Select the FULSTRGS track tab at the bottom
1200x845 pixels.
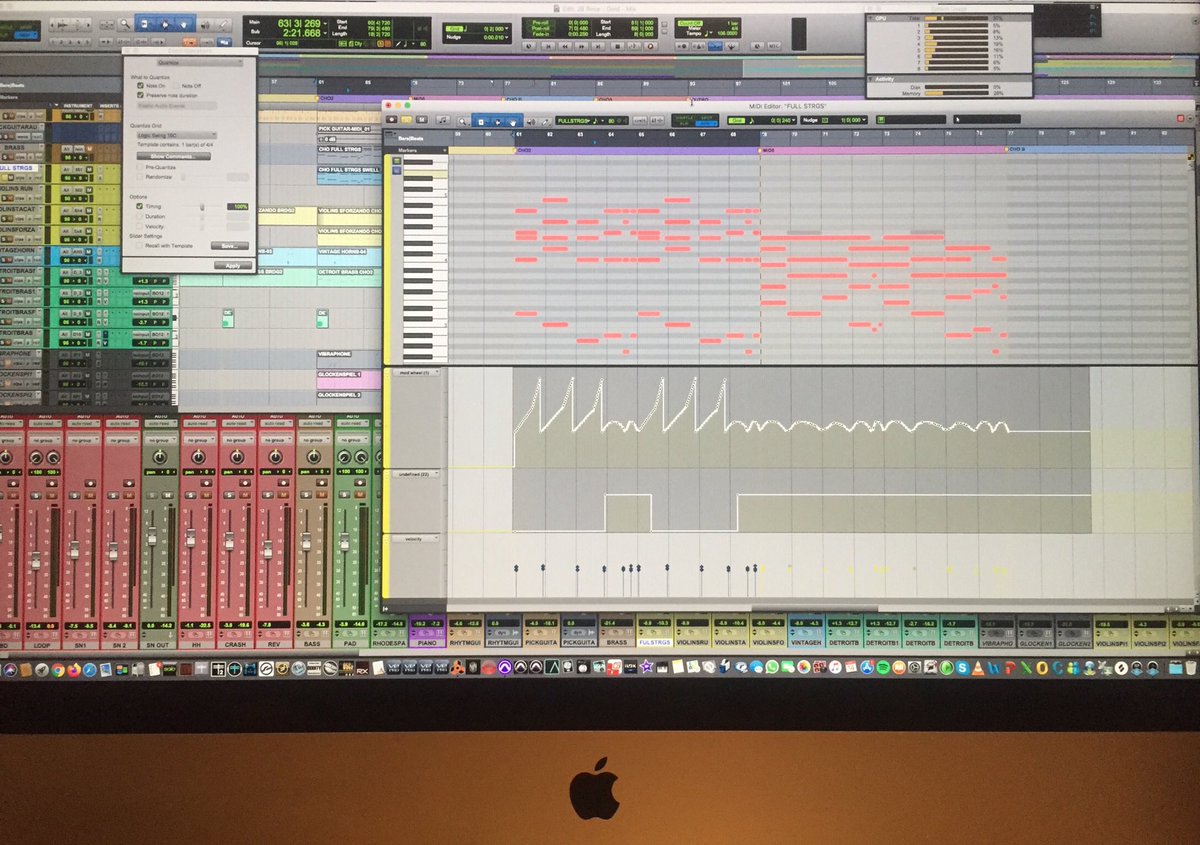coord(655,644)
